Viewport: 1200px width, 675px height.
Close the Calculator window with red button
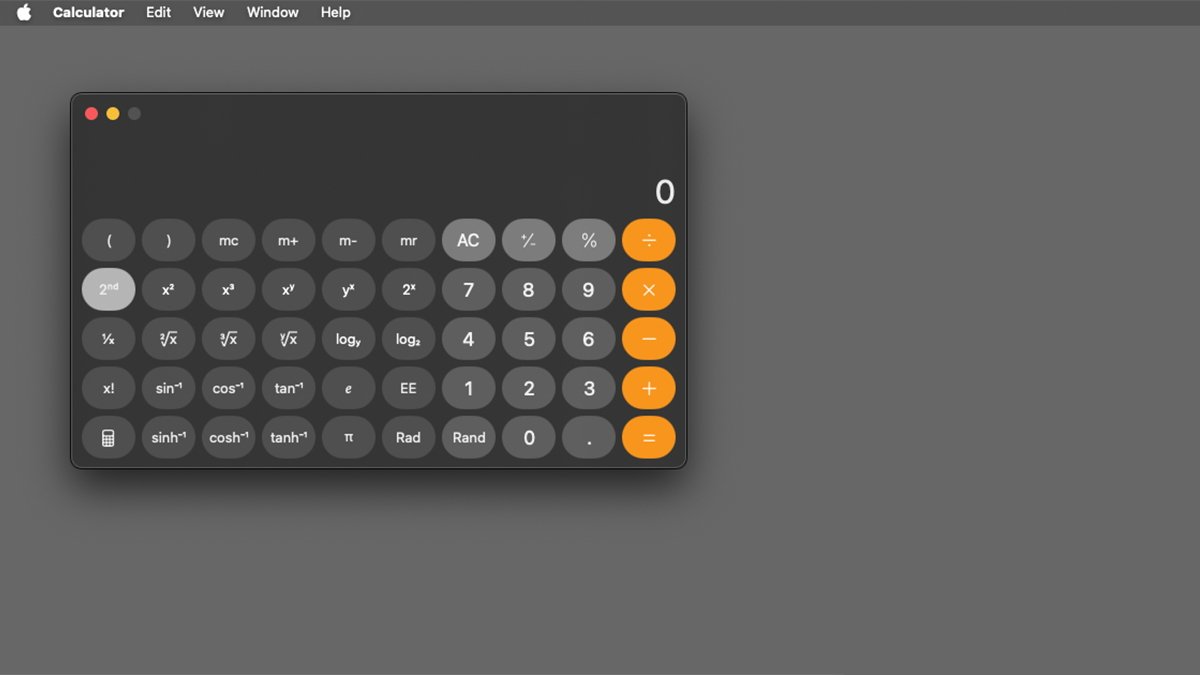pos(91,114)
